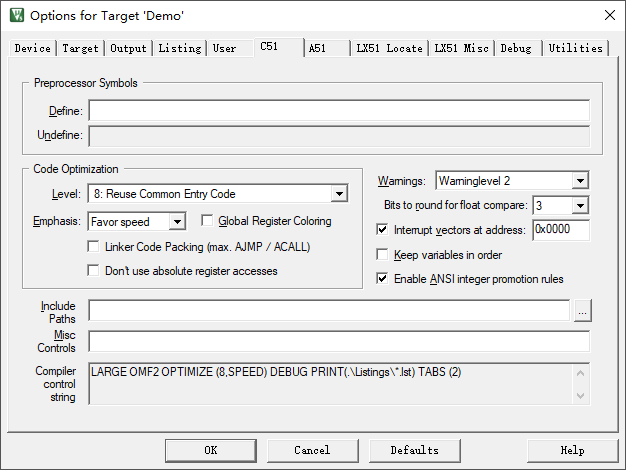The height and width of the screenshot is (470, 626).
Task: Click the browse button for Include Paths
Action: 582,311
